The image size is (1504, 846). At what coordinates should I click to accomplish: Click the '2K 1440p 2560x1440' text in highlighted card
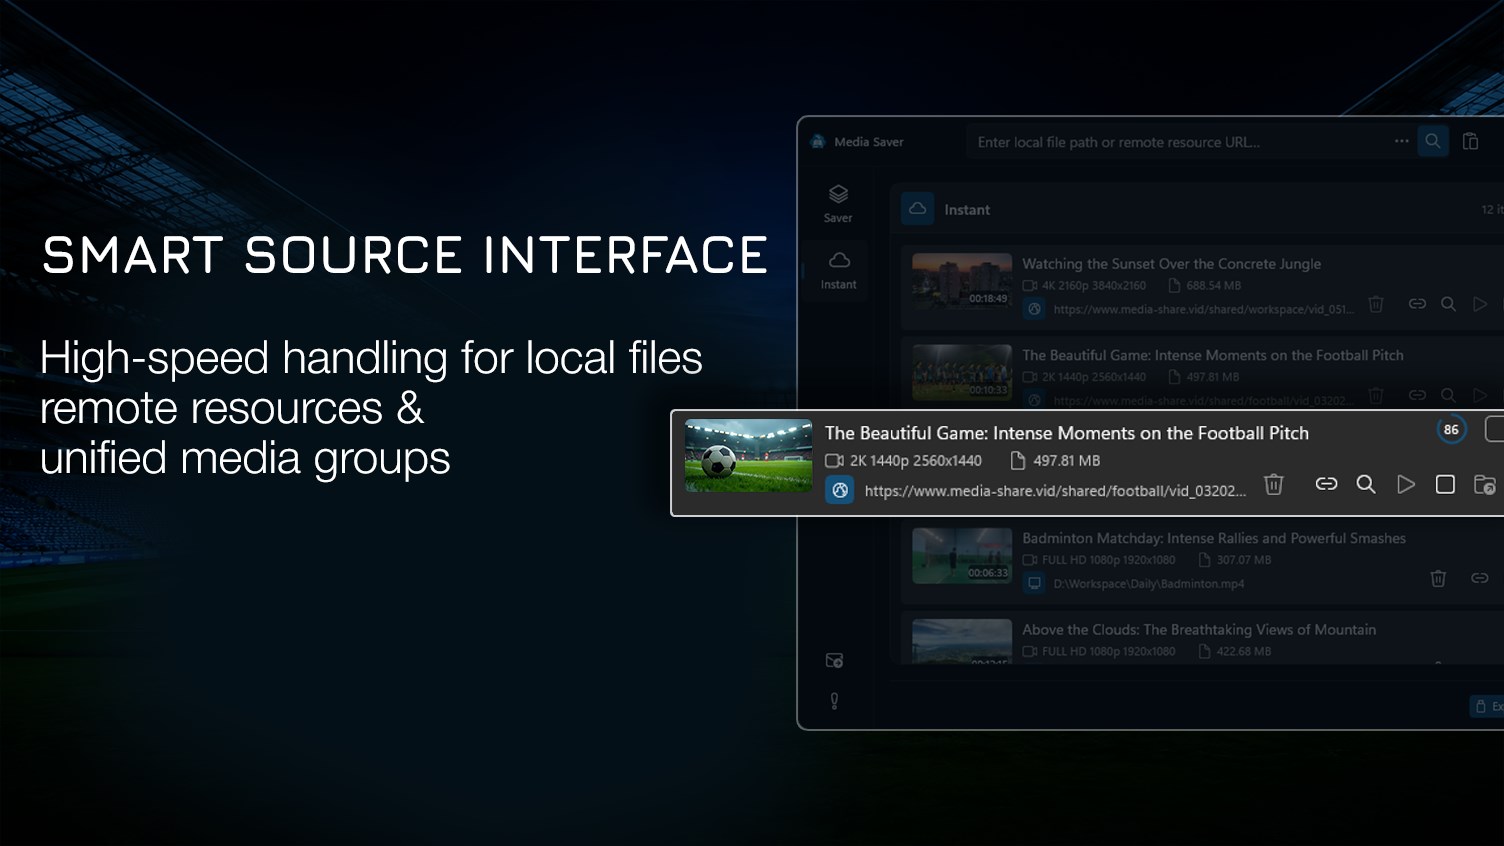click(x=915, y=461)
